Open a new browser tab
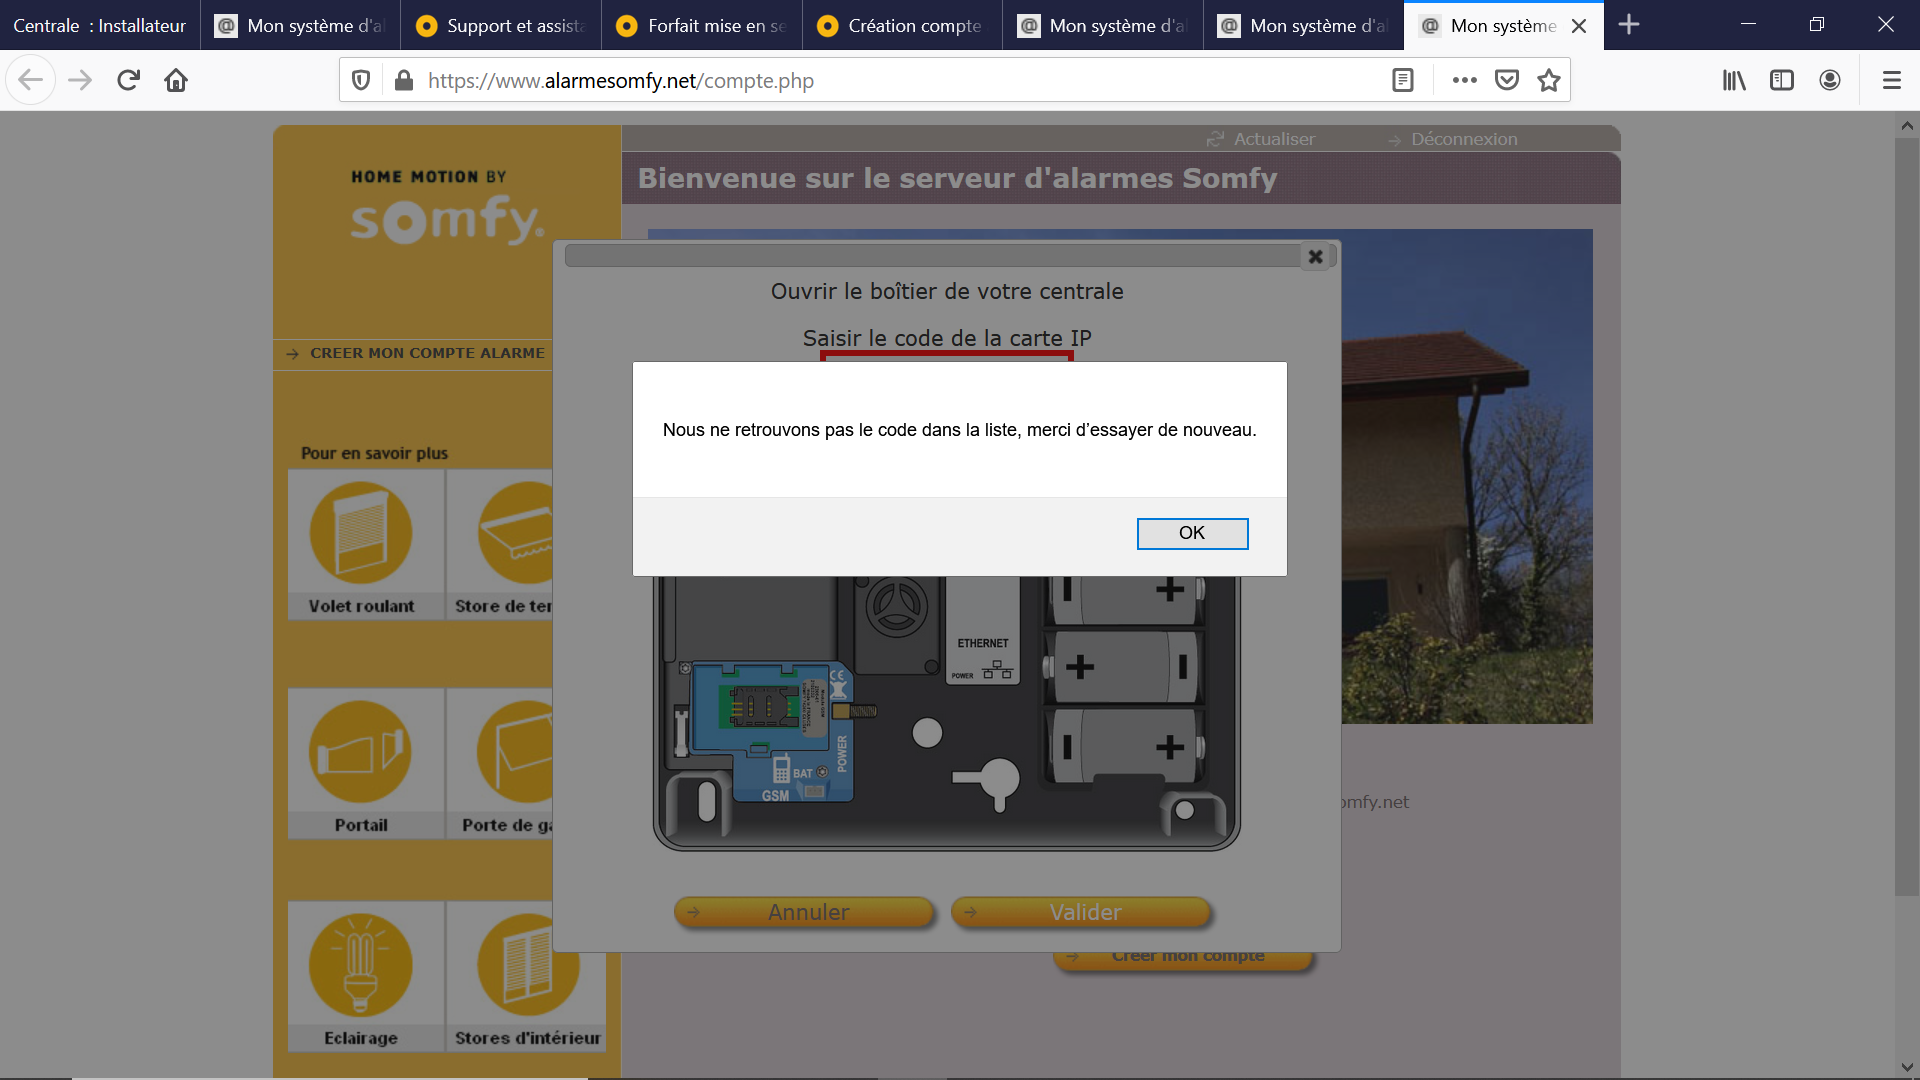 click(x=1629, y=25)
